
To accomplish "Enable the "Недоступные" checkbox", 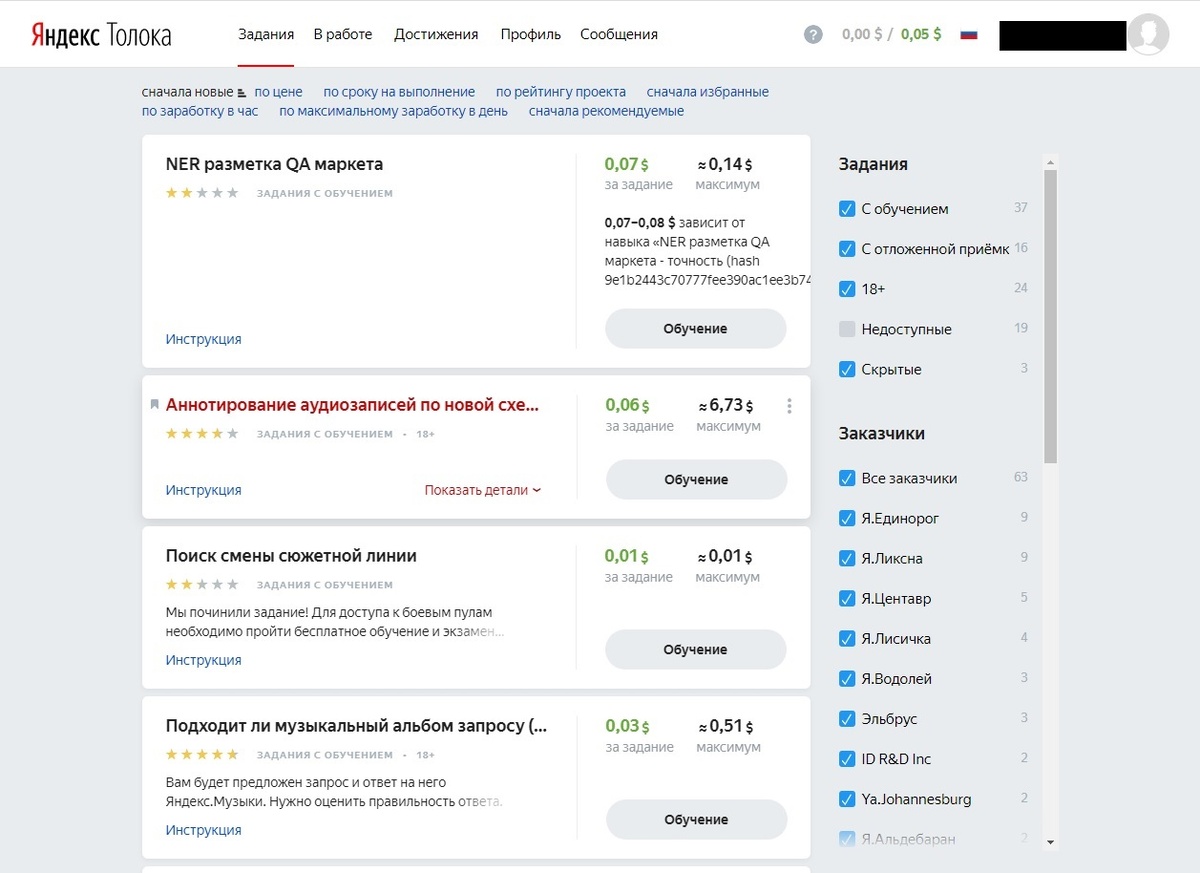I will click(847, 329).
